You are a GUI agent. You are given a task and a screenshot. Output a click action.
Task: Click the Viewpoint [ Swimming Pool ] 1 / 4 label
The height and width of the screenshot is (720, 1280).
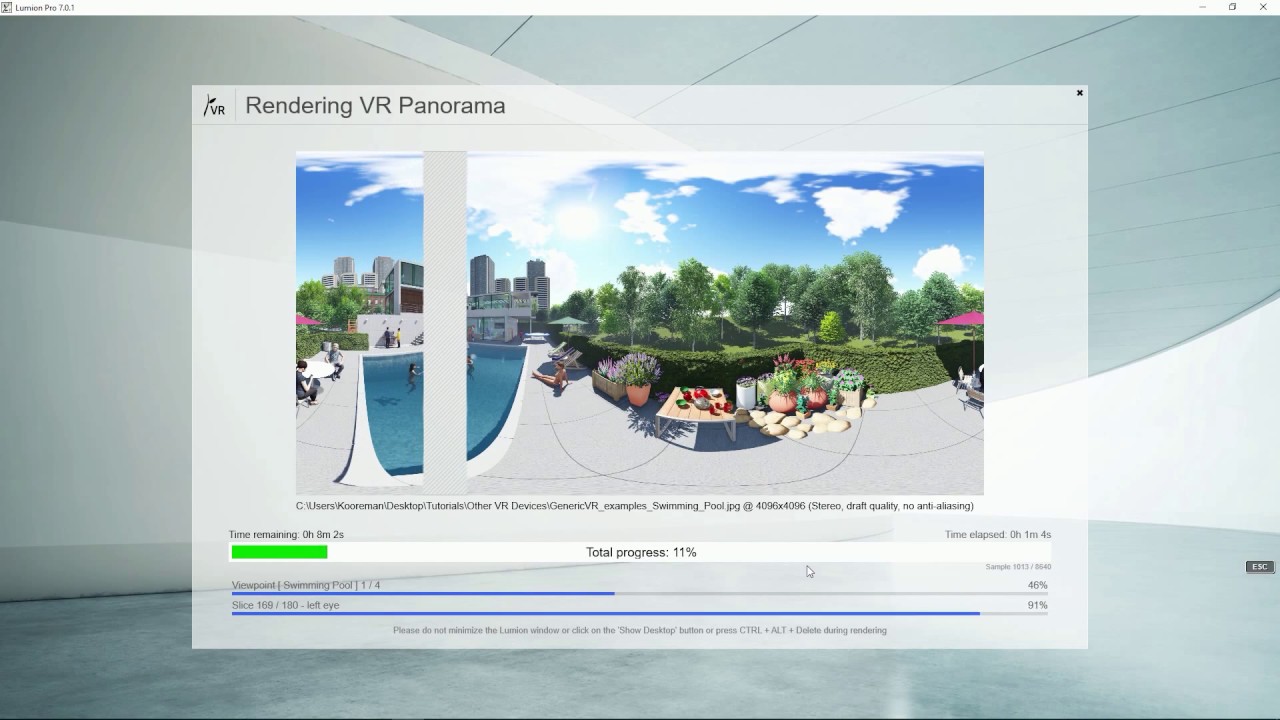(306, 585)
